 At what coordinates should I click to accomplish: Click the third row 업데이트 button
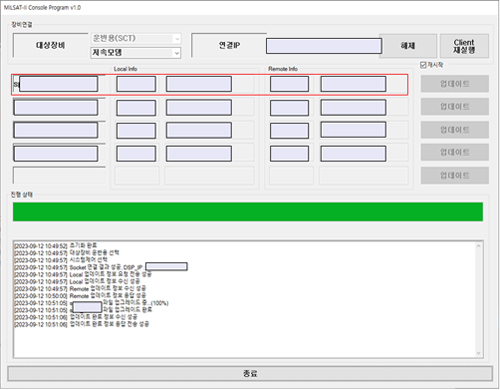[x=455, y=130]
